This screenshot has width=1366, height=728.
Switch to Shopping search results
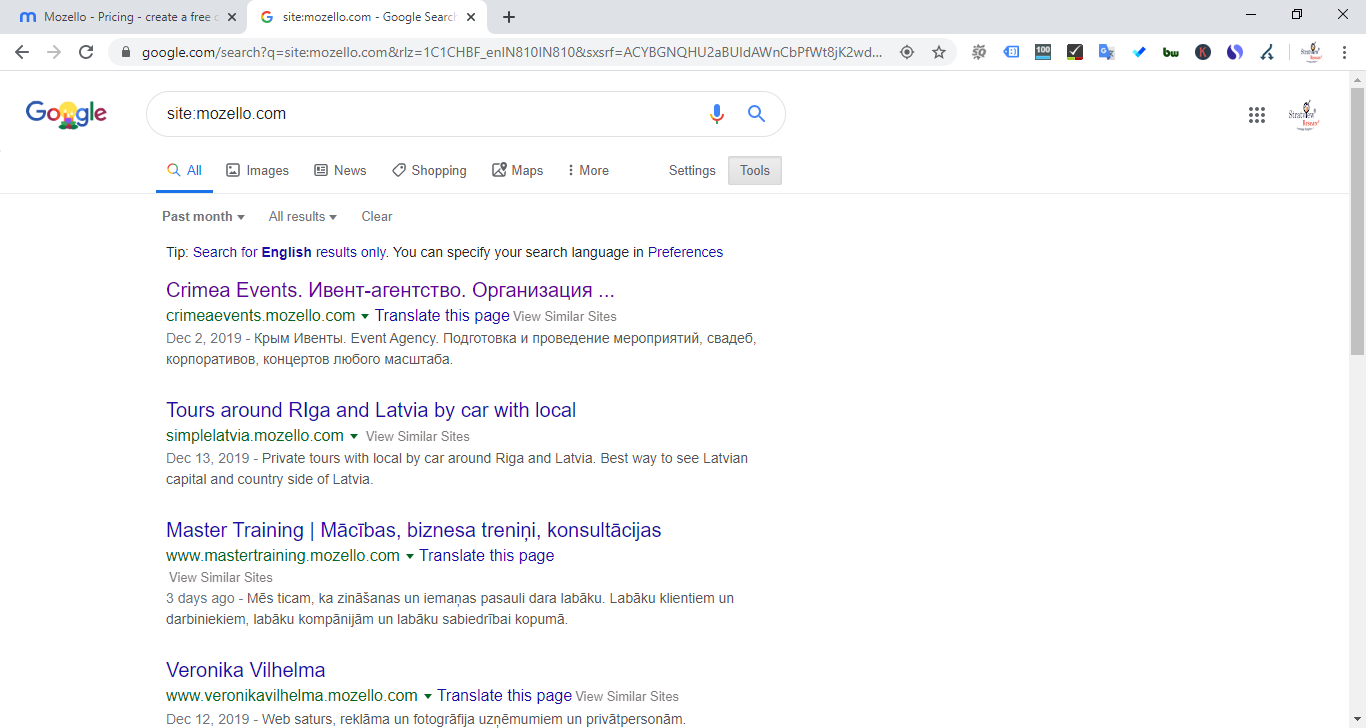429,171
